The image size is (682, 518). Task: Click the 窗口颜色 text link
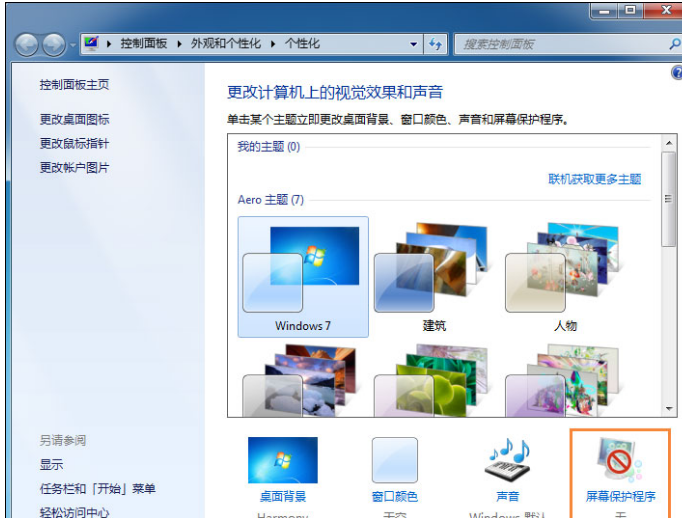pyautogui.click(x=395, y=496)
